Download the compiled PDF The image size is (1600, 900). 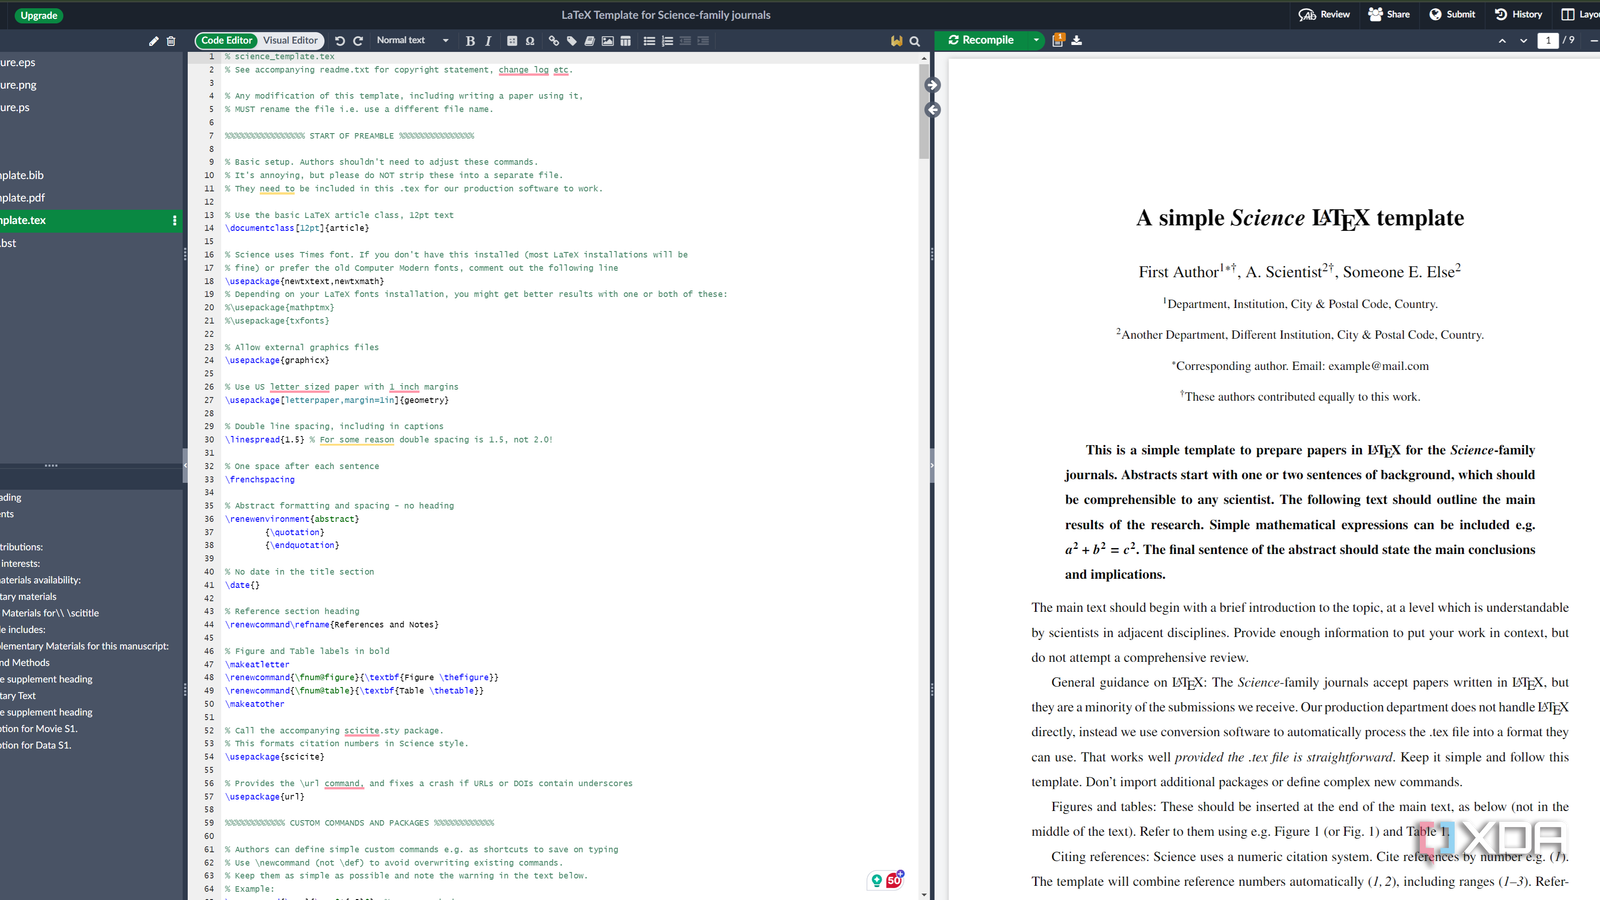[1076, 40]
